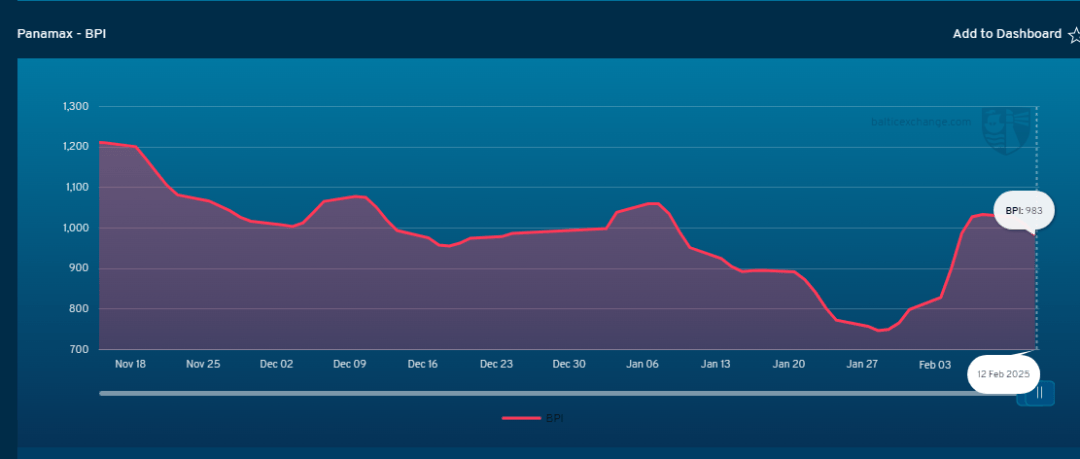The image size is (1080, 459).
Task: Click the 1,200 y-axis value
Action: tap(76, 147)
